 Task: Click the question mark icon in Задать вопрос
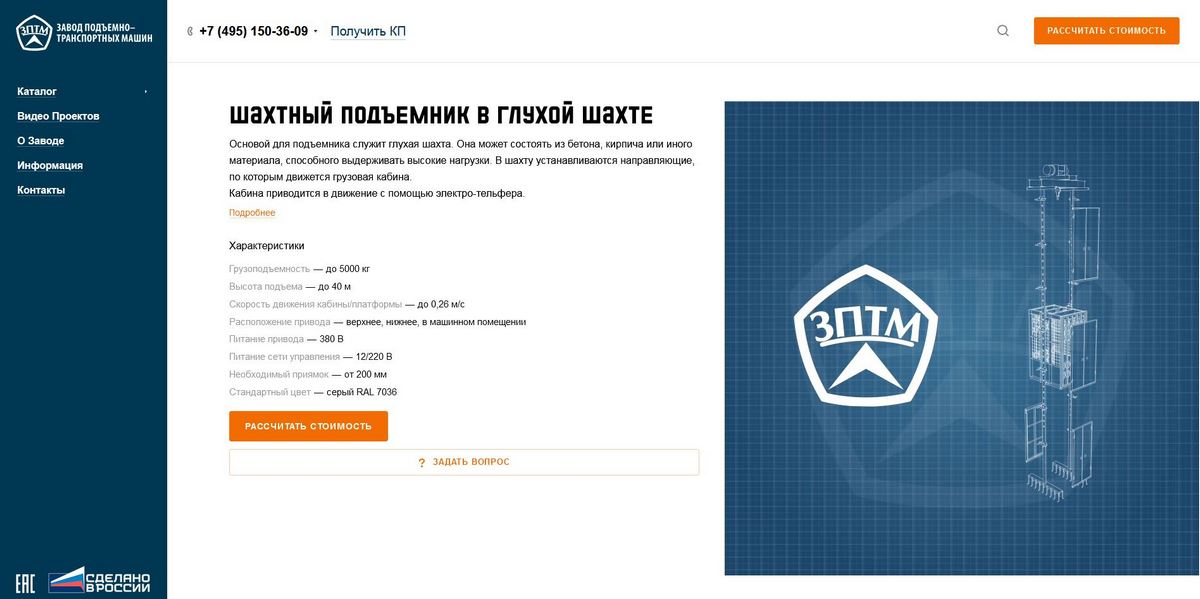(422, 462)
